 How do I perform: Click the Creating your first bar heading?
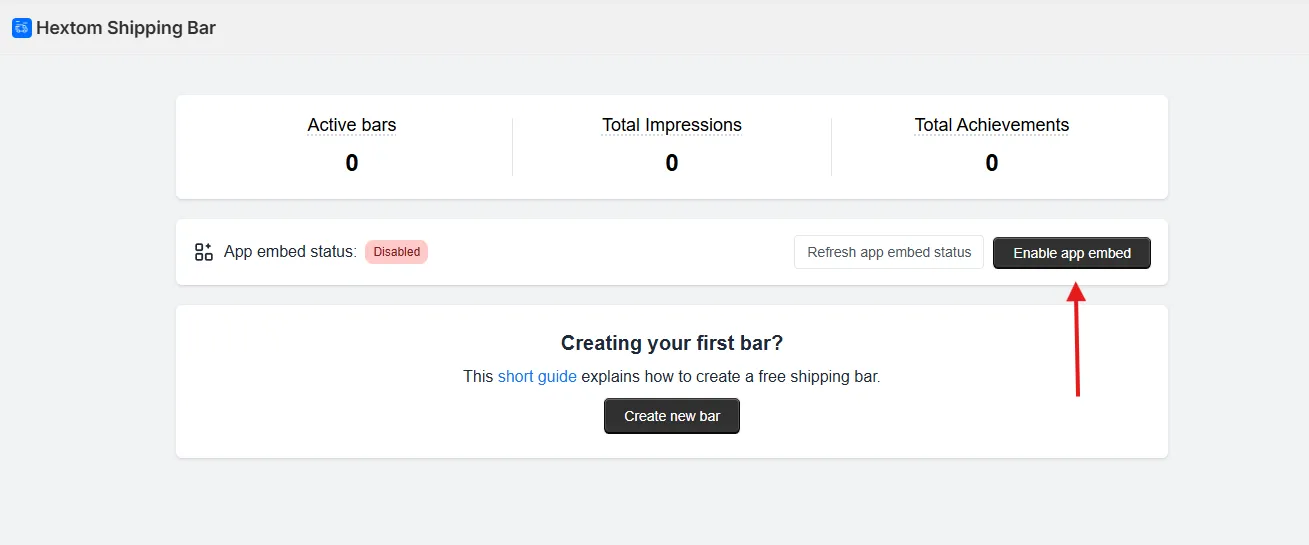point(672,343)
